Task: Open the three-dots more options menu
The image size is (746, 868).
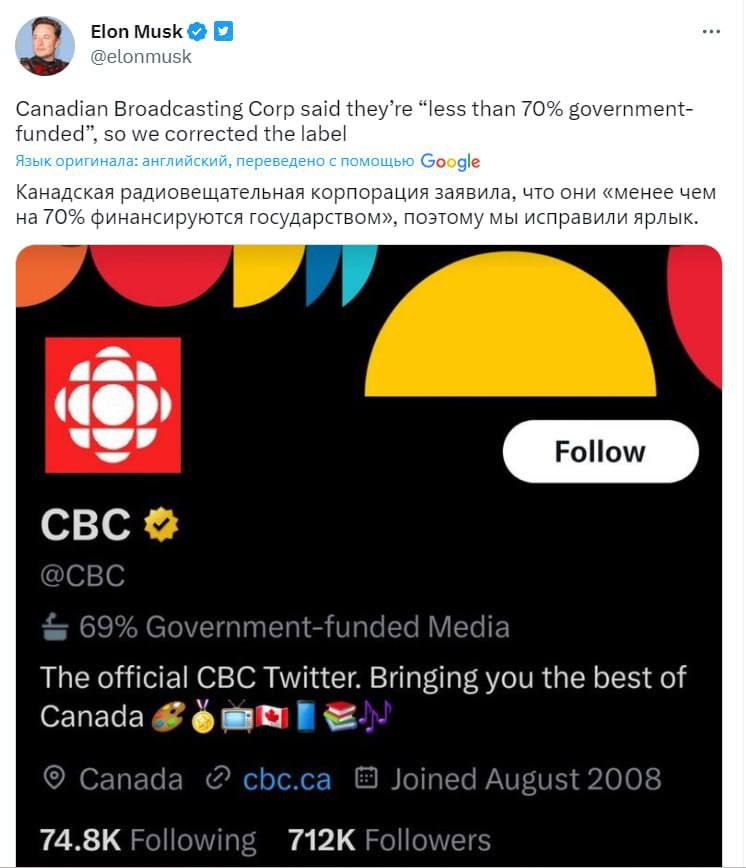Action: tap(711, 32)
